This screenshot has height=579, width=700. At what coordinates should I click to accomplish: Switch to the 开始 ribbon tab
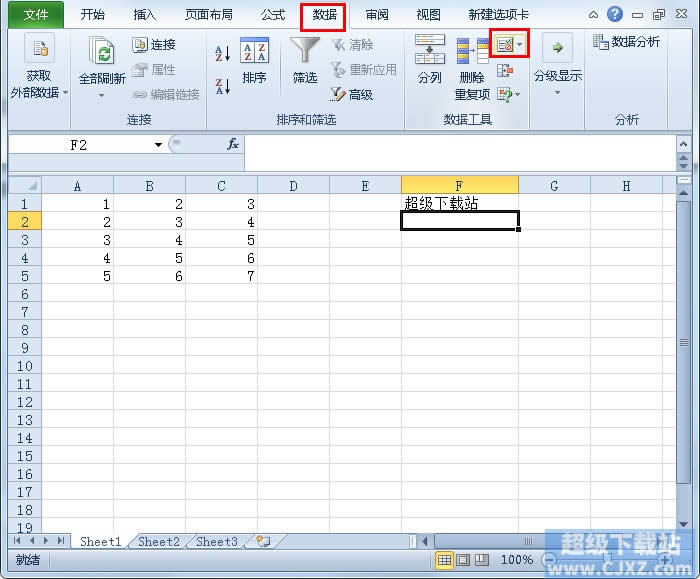[x=92, y=15]
